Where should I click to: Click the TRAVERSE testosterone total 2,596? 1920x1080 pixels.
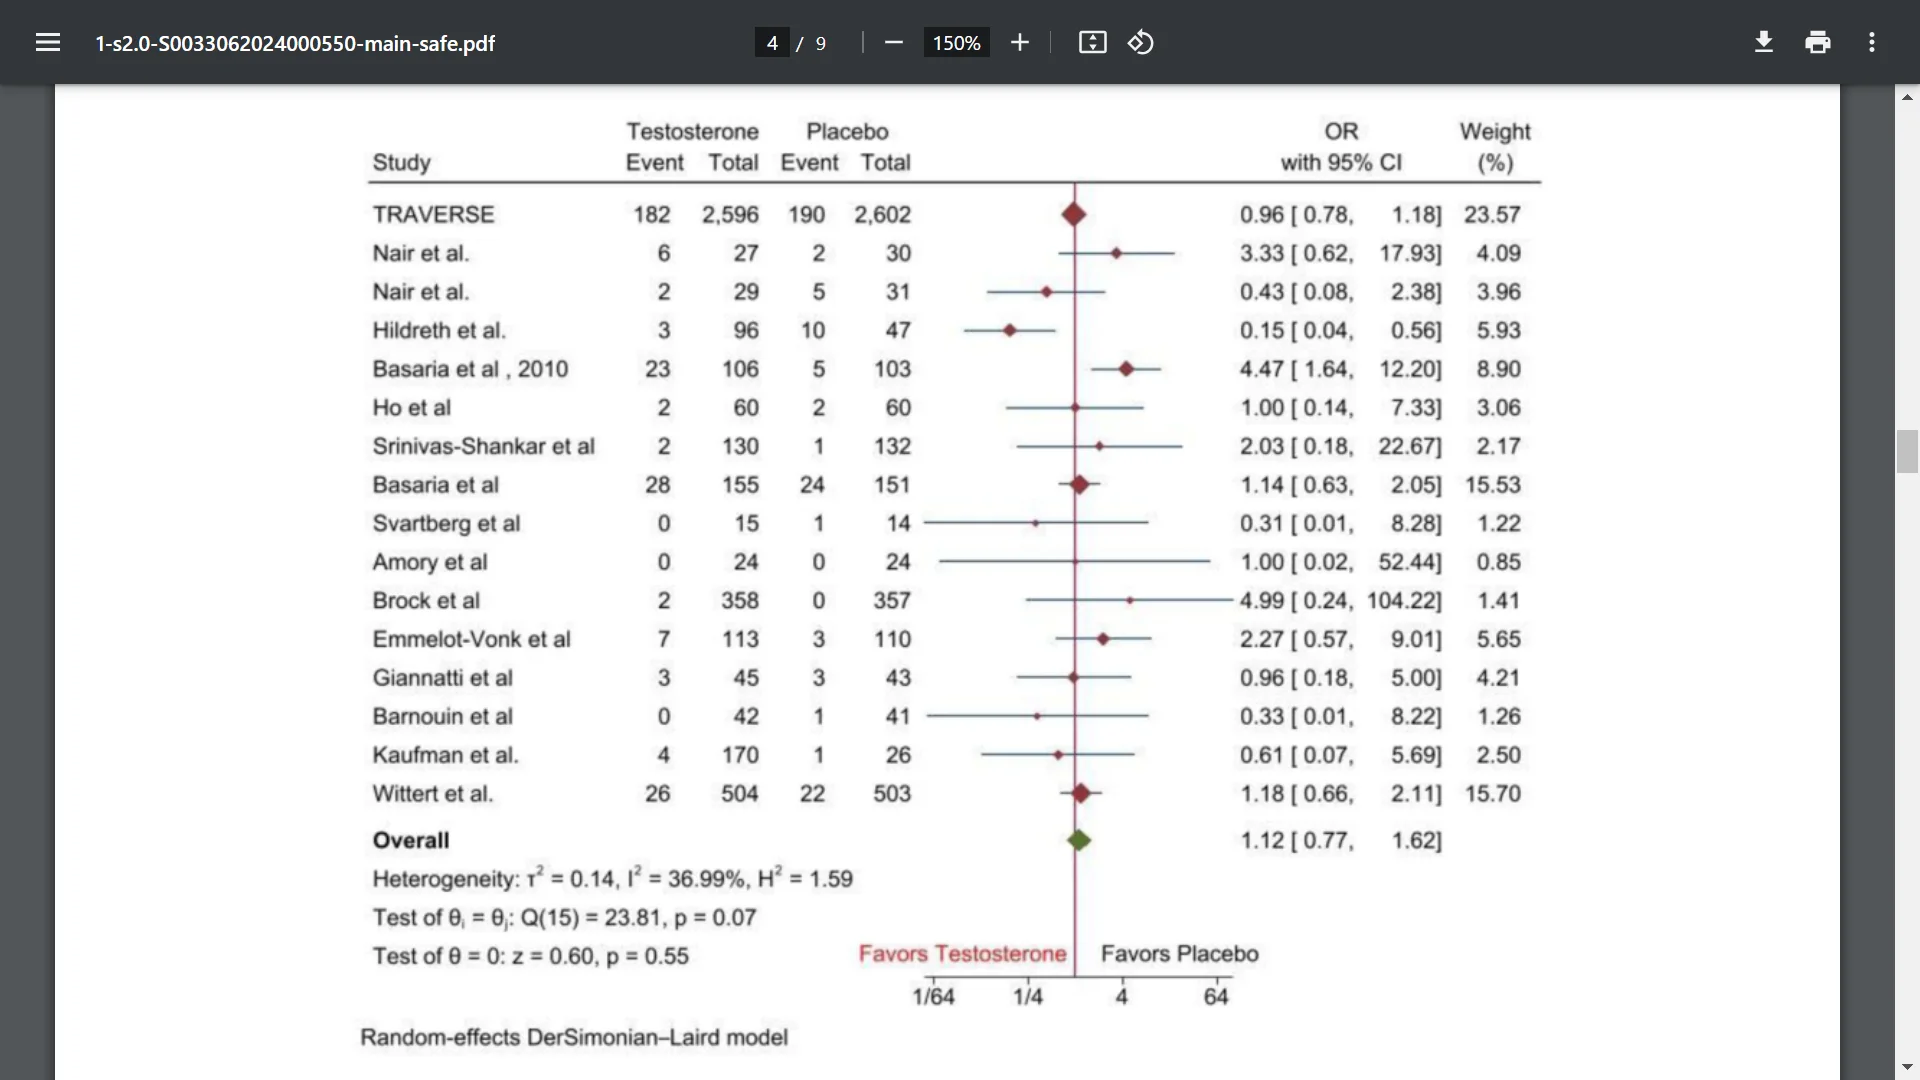tap(730, 215)
